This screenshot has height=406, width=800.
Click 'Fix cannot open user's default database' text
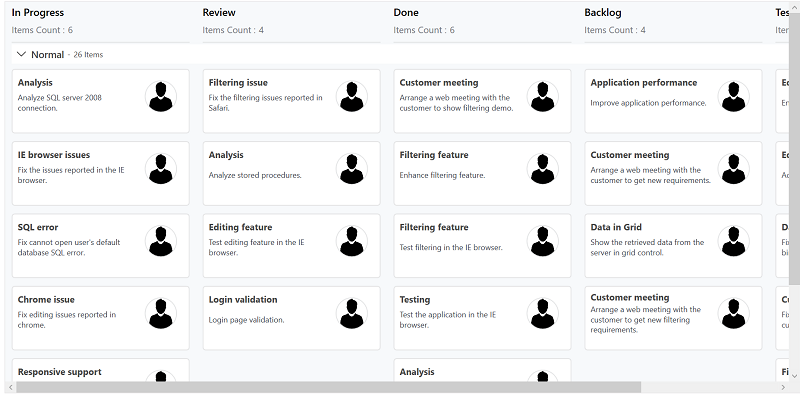[x=69, y=247]
